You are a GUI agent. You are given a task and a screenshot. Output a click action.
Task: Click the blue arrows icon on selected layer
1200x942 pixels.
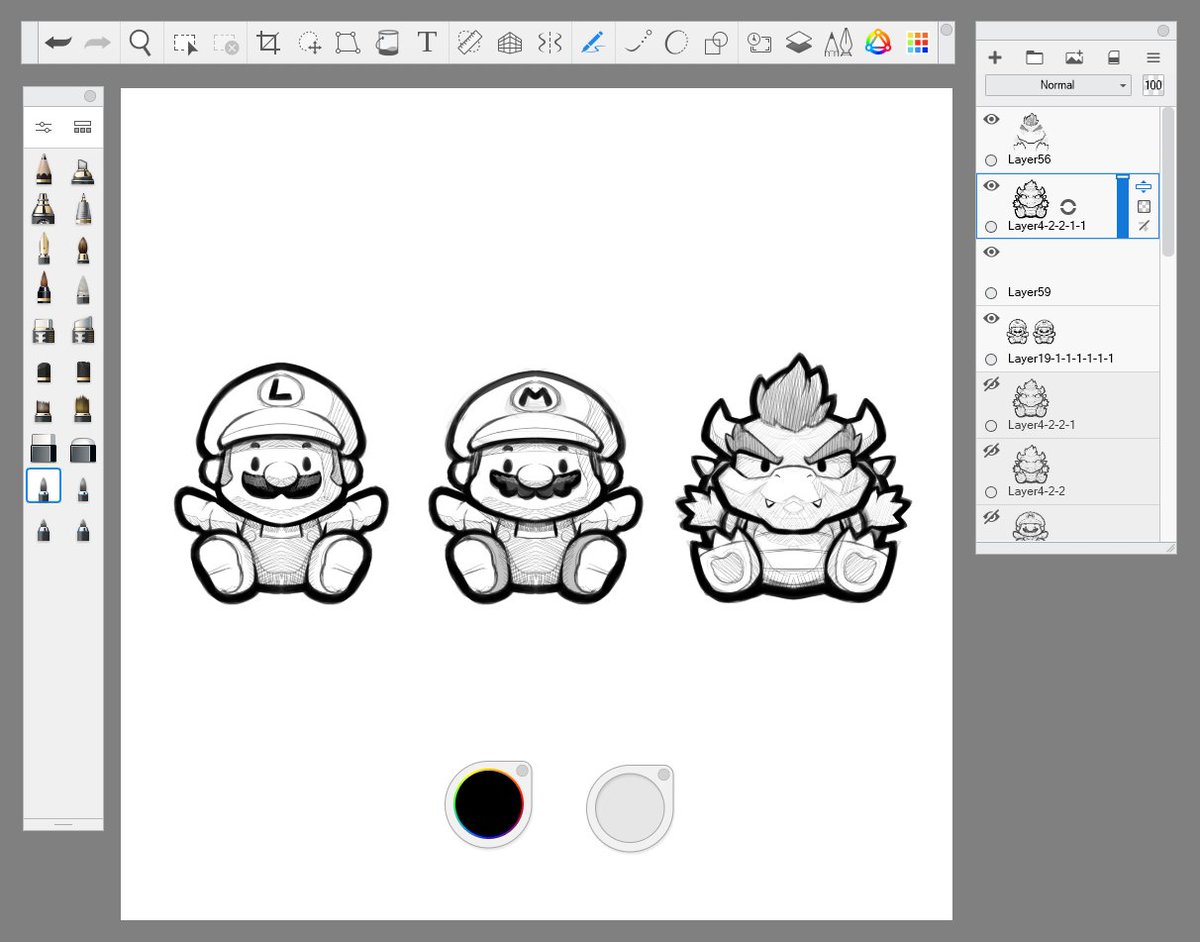[1144, 187]
